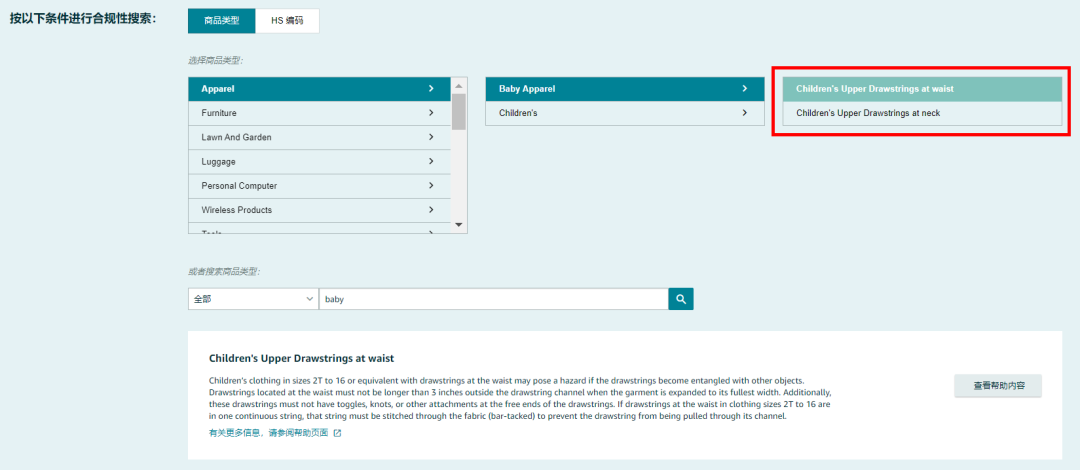Open external link icon beside help page link
Screen dimensions: 1080x470
[x=337, y=433]
